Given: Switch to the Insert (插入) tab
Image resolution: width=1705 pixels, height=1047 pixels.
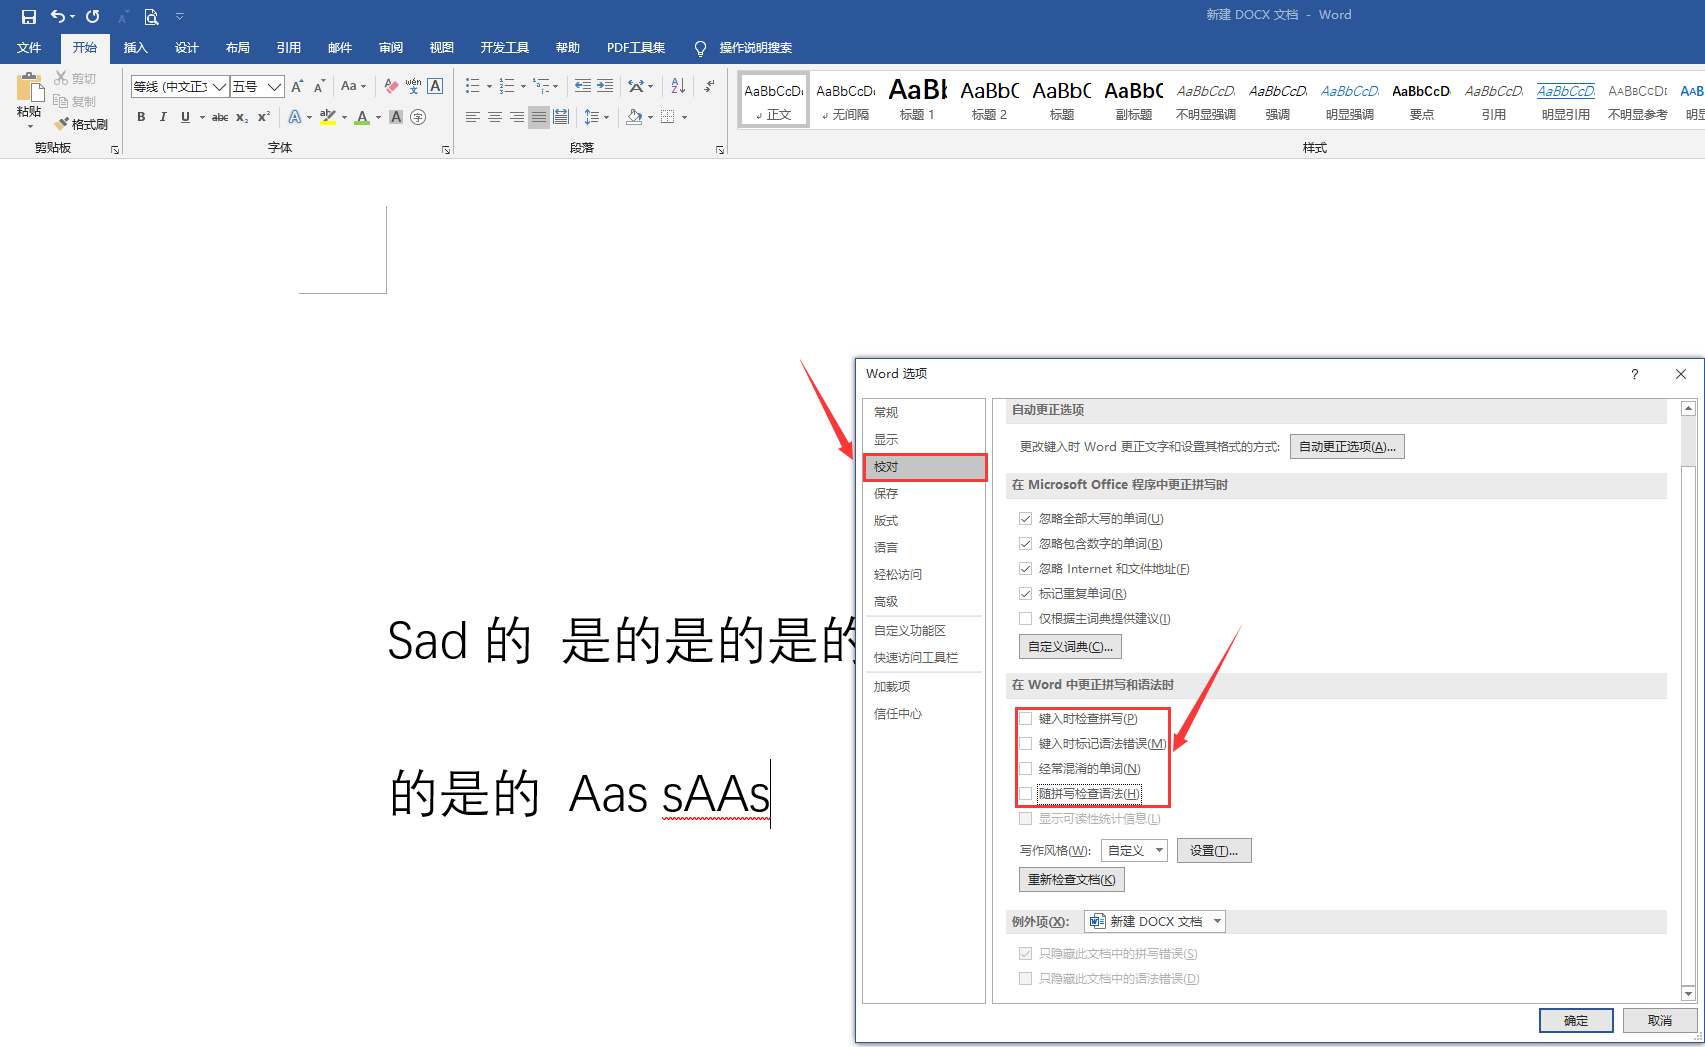Looking at the screenshot, I should 135,48.
